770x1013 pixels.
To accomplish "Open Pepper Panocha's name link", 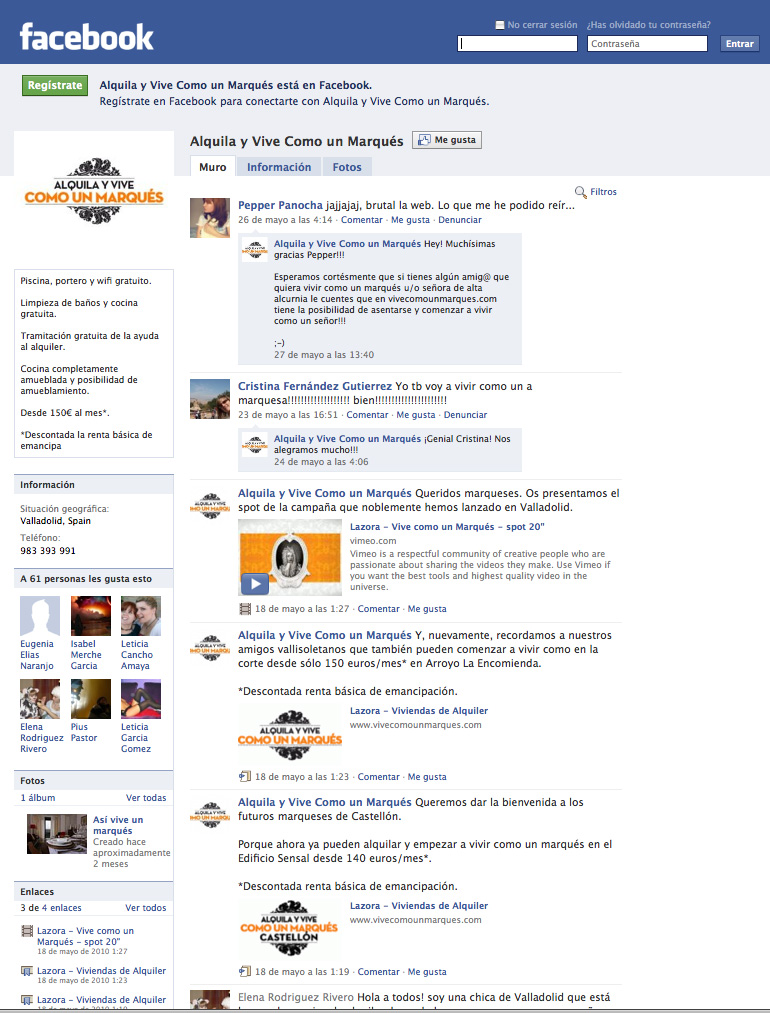I will click(280, 205).
